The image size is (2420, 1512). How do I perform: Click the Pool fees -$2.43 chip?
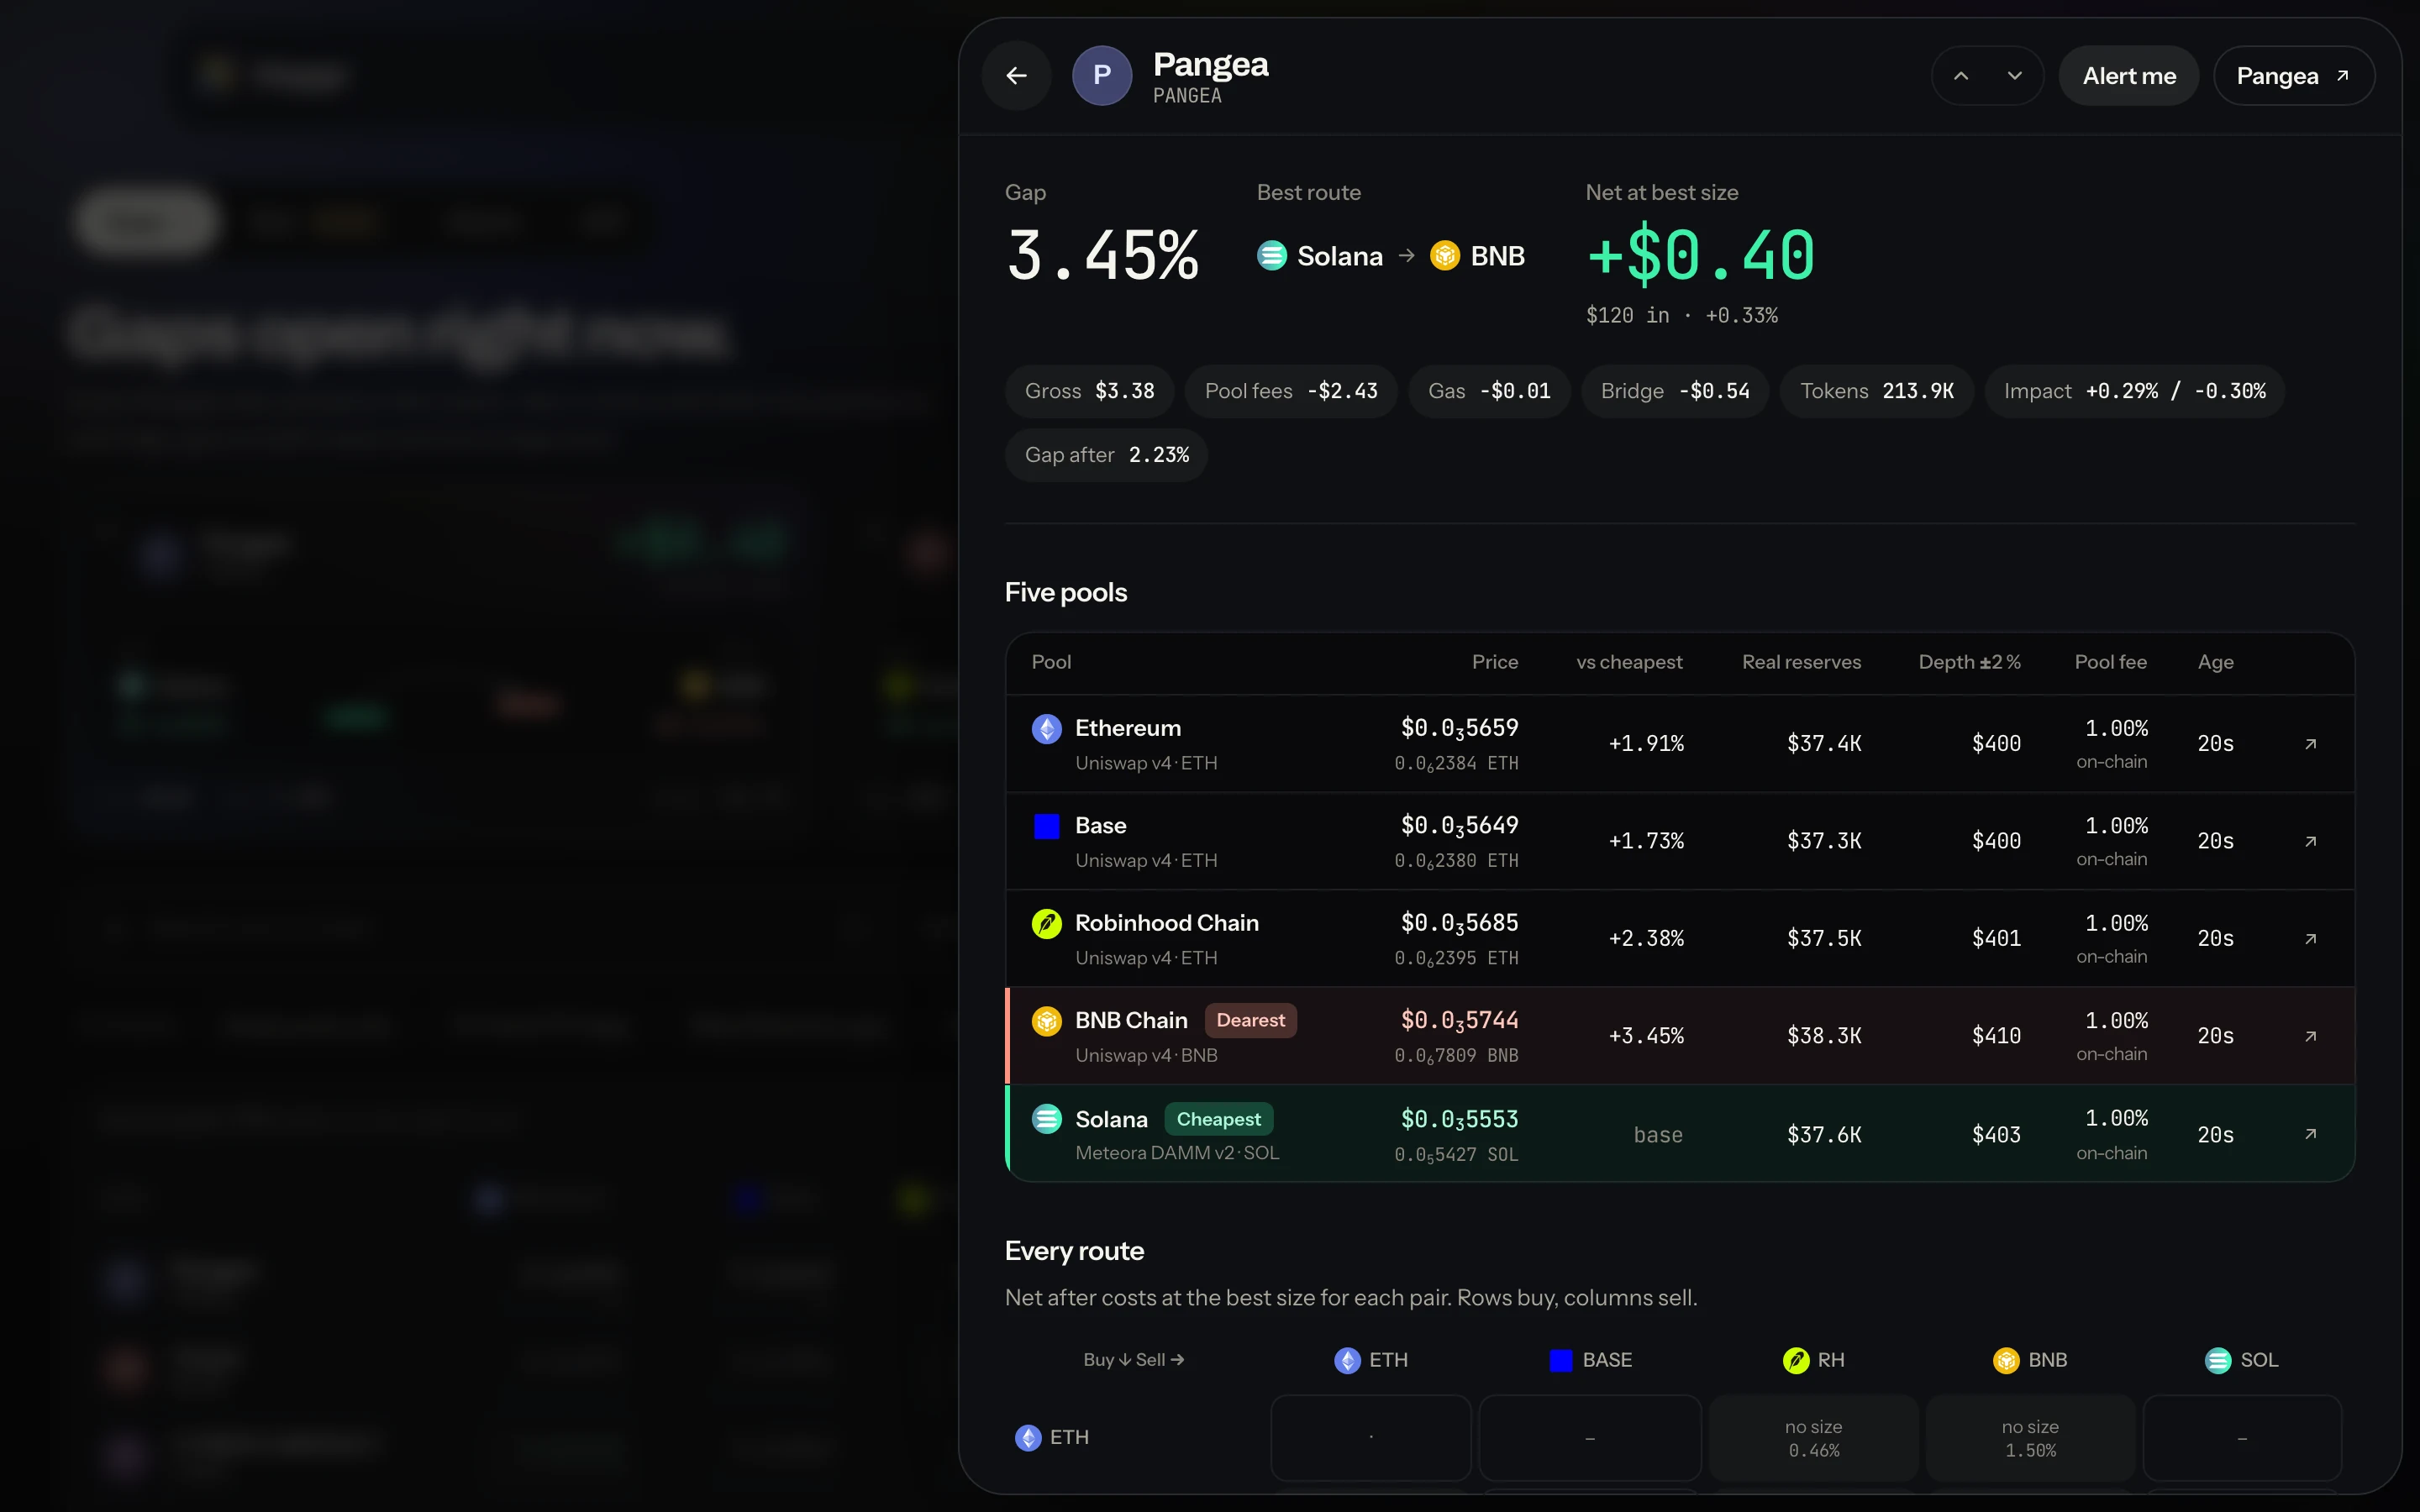tap(1291, 391)
